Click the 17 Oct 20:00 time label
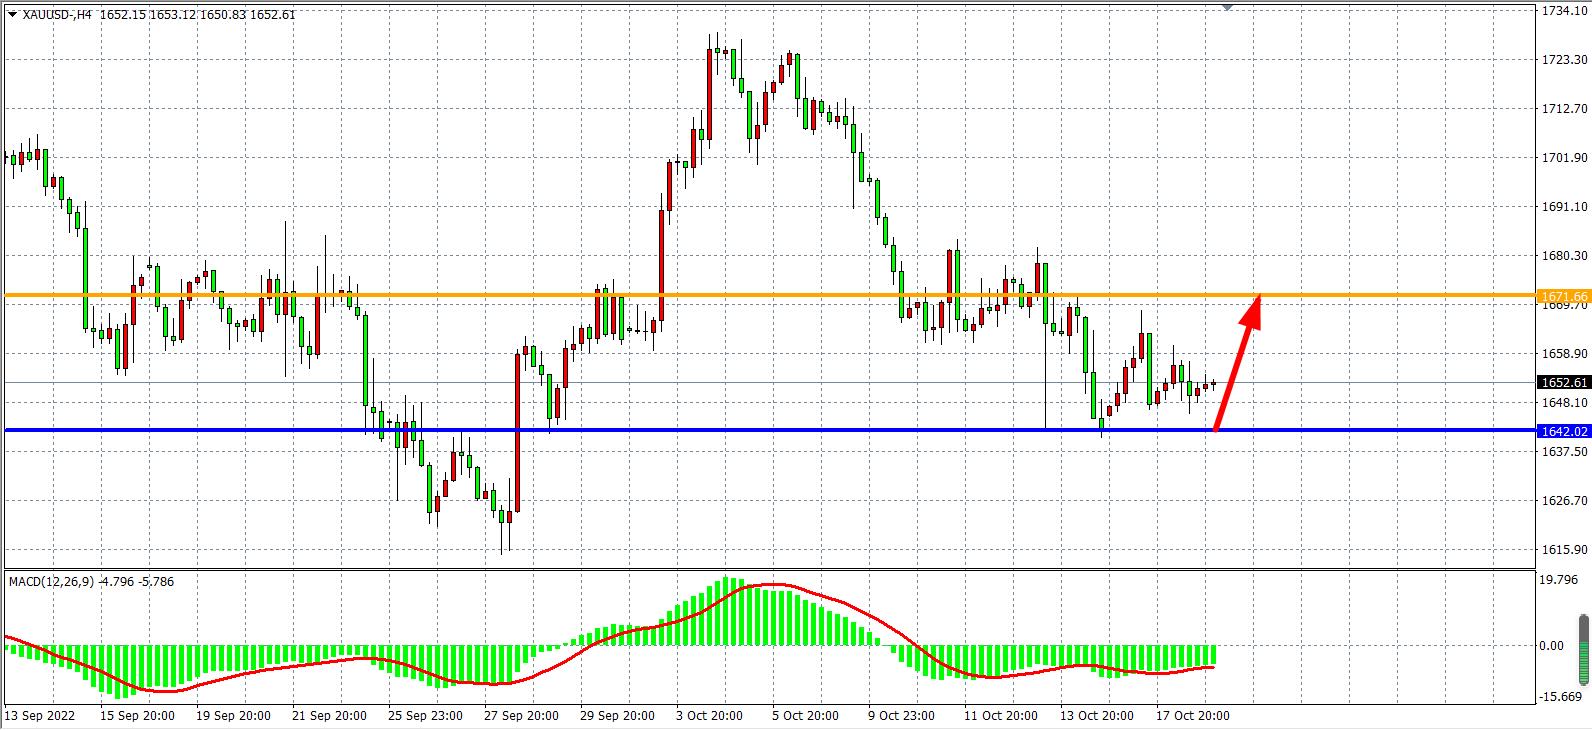Screen dimensions: 1592x730 tap(1190, 716)
